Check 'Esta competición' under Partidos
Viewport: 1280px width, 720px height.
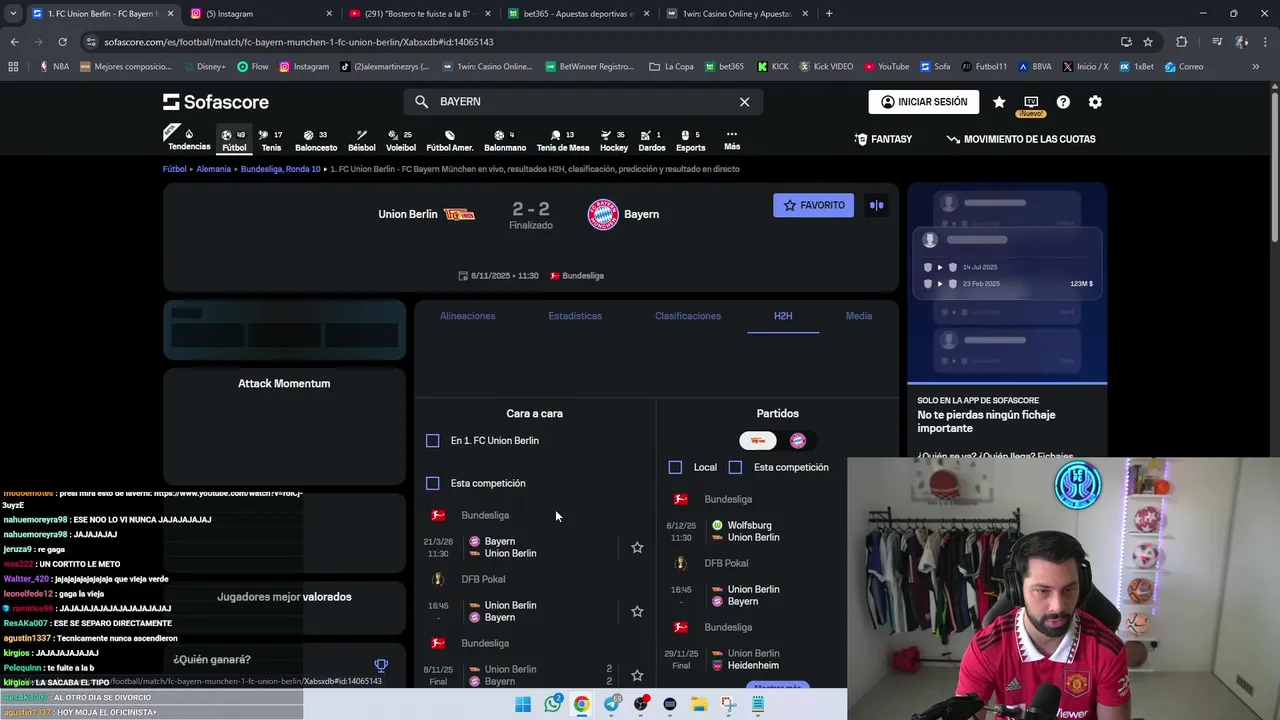point(735,467)
